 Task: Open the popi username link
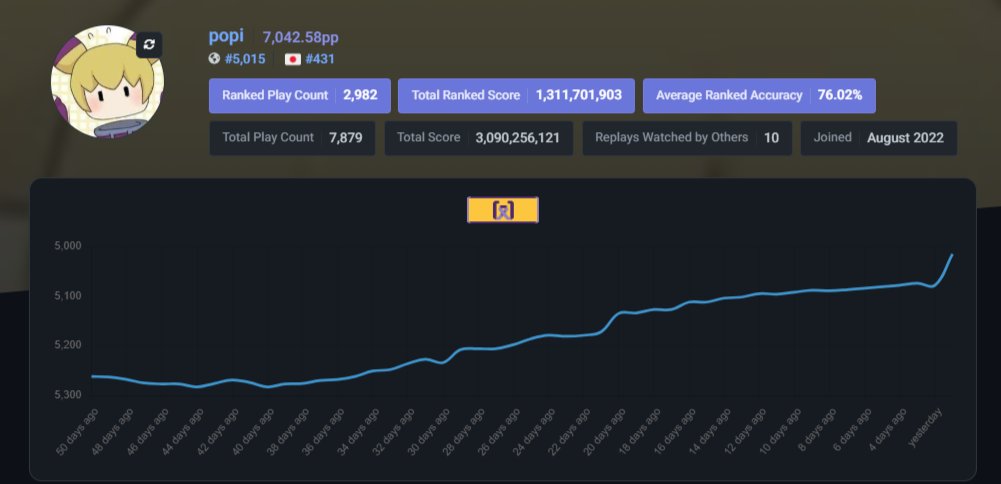point(226,36)
